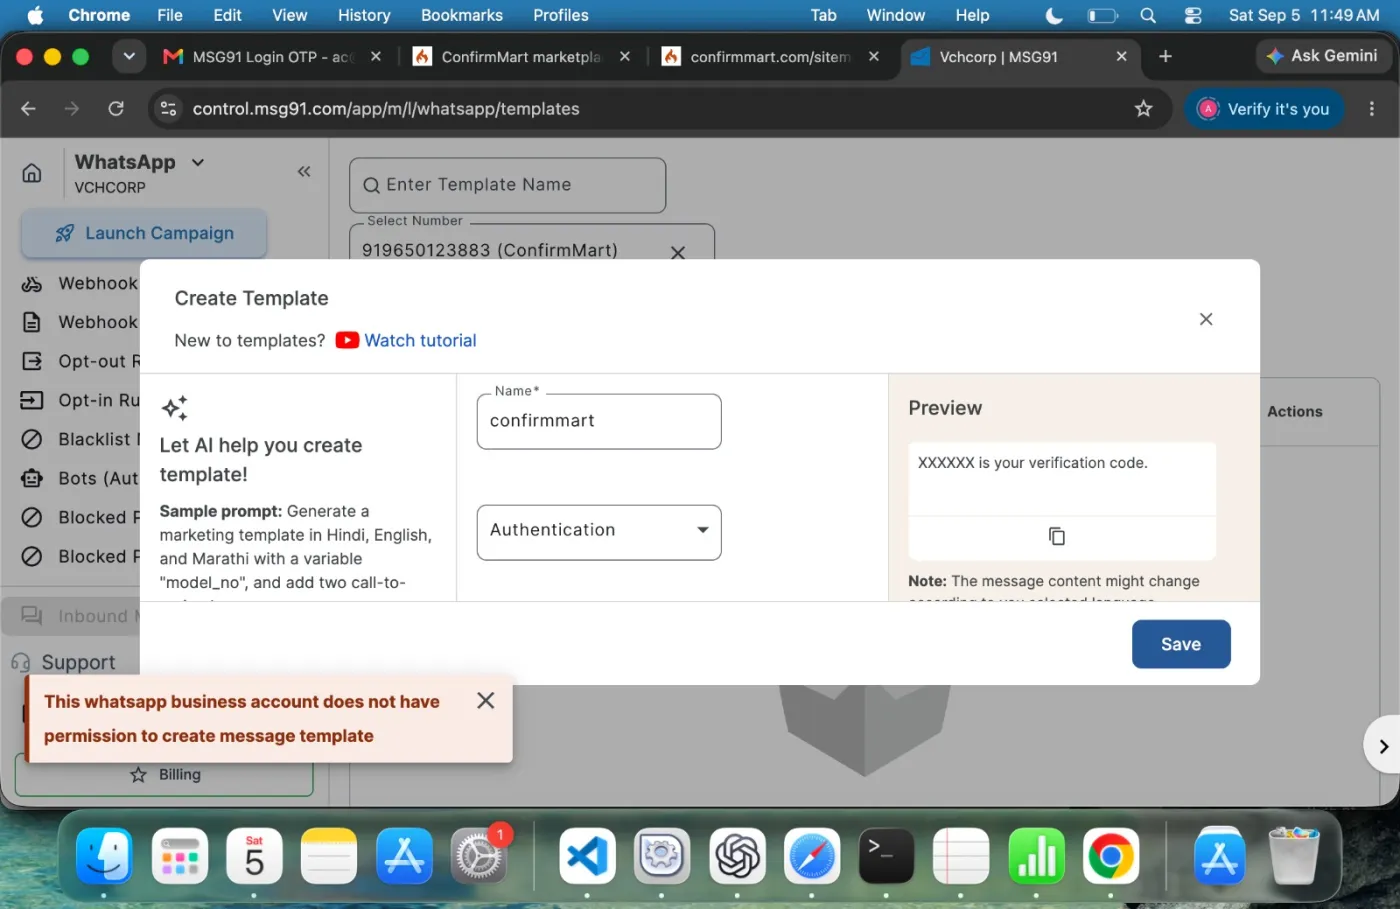This screenshot has height=909, width=1400.
Task: Open the Opt-out item in the sidebar
Action: 80,361
